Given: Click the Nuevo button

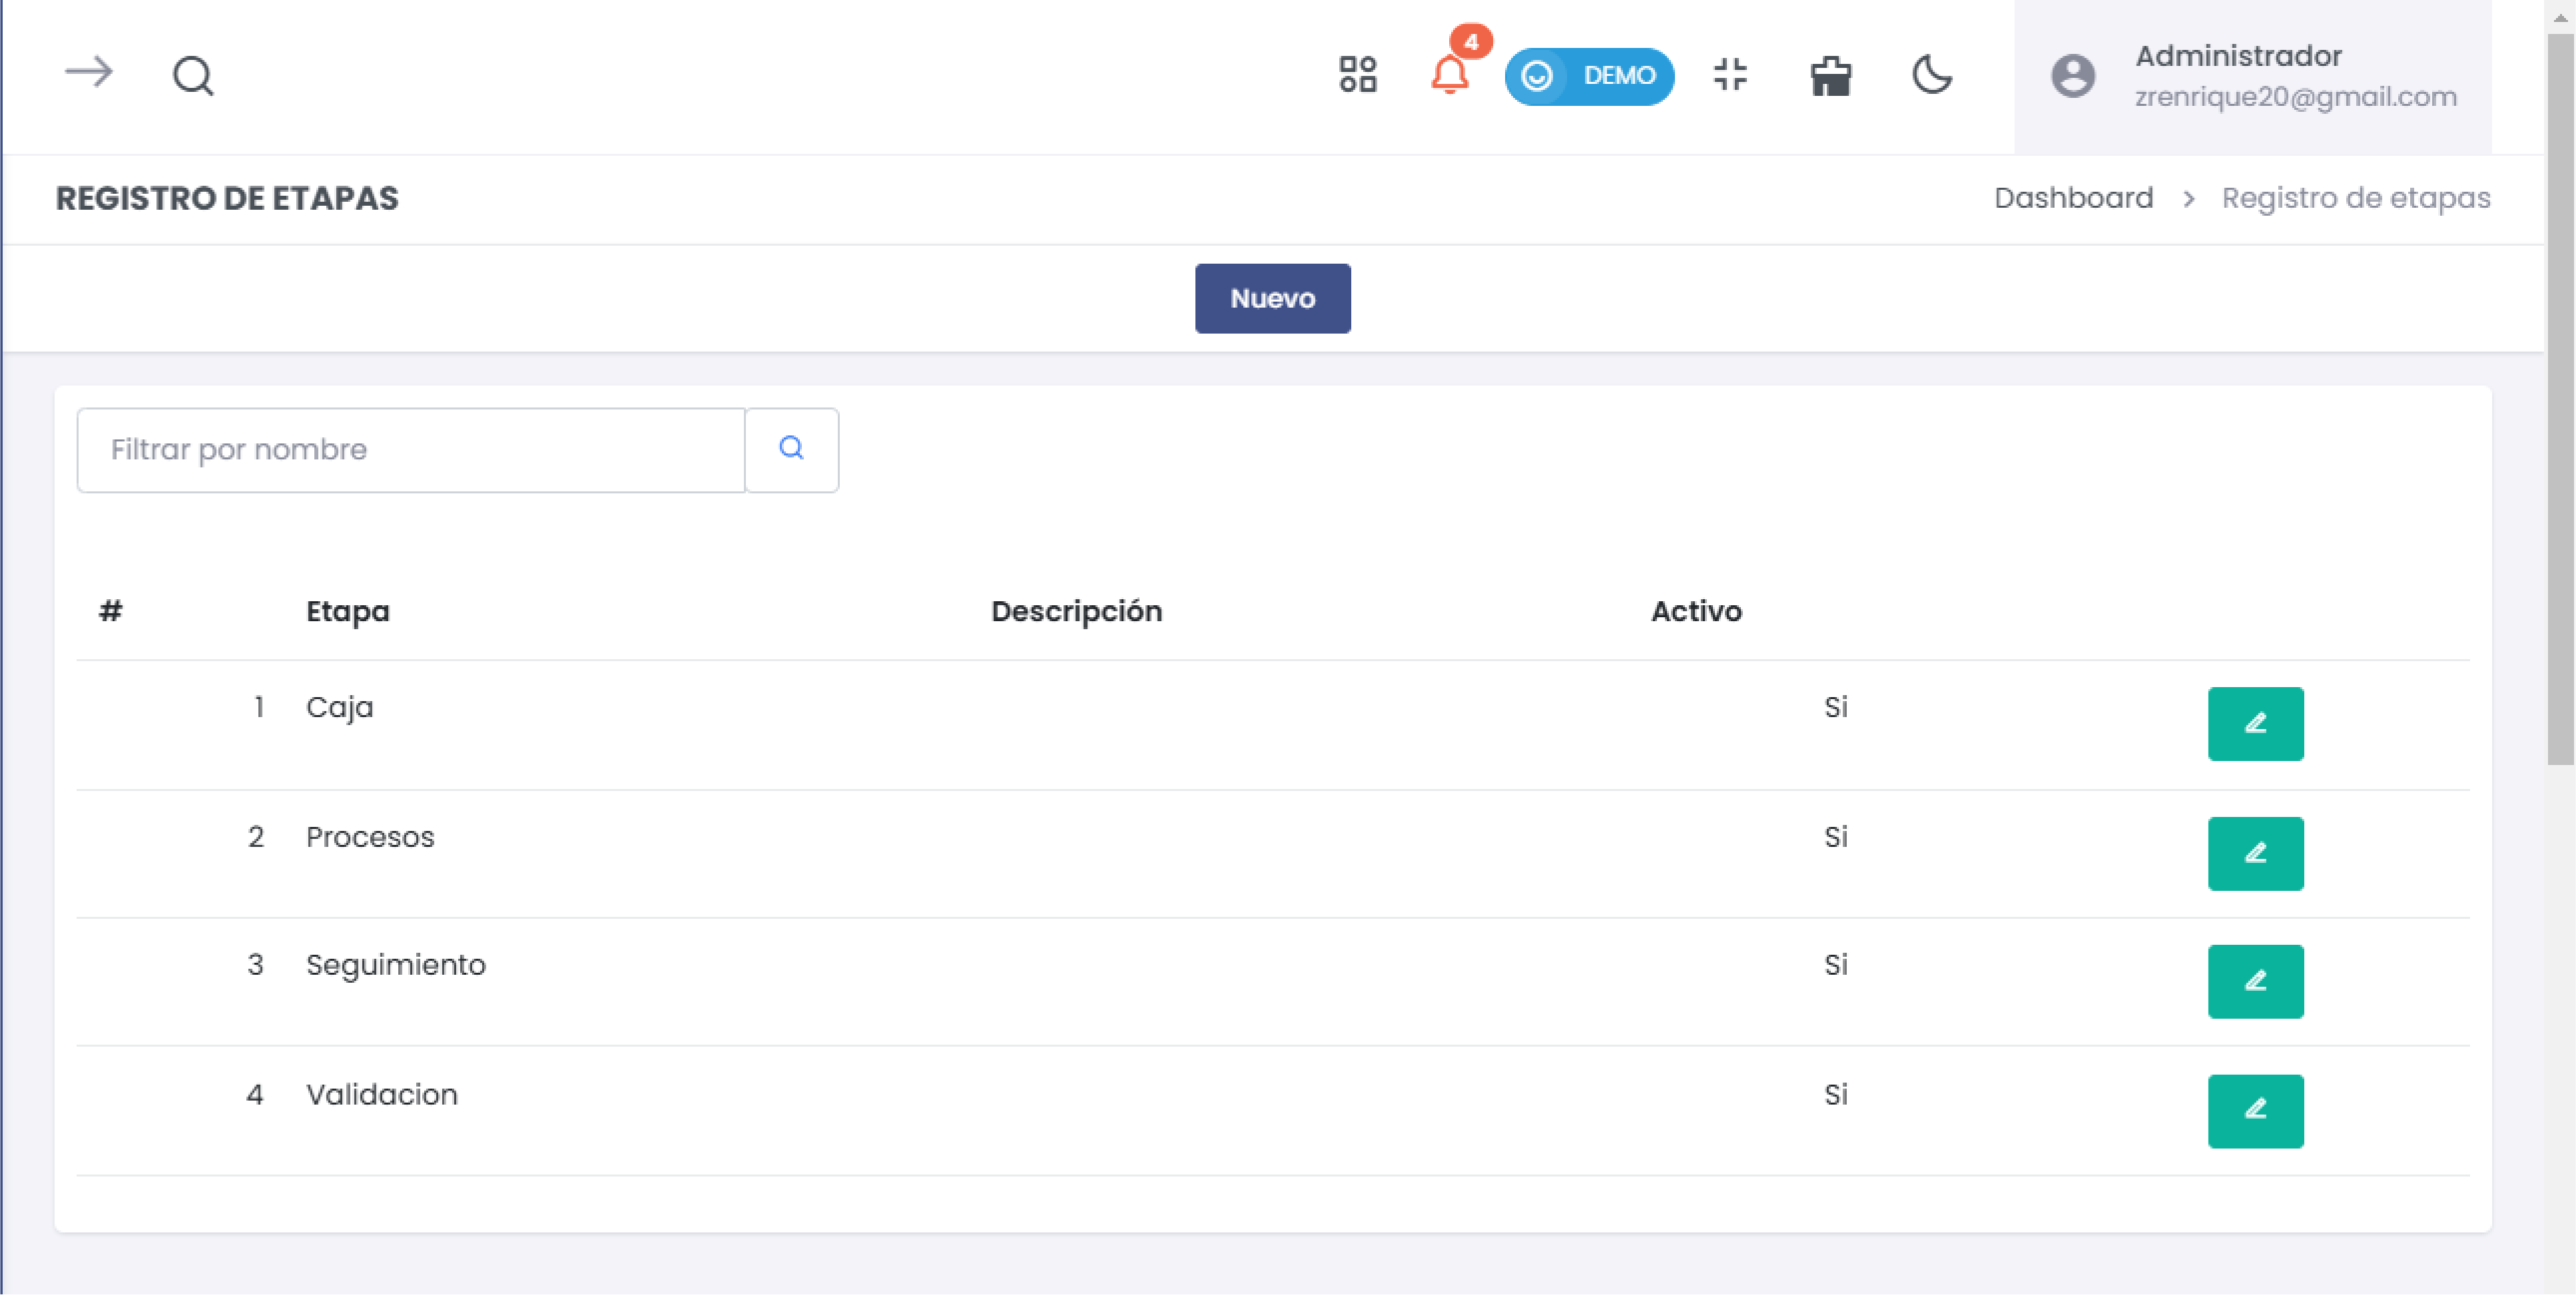Looking at the screenshot, I should coord(1272,298).
